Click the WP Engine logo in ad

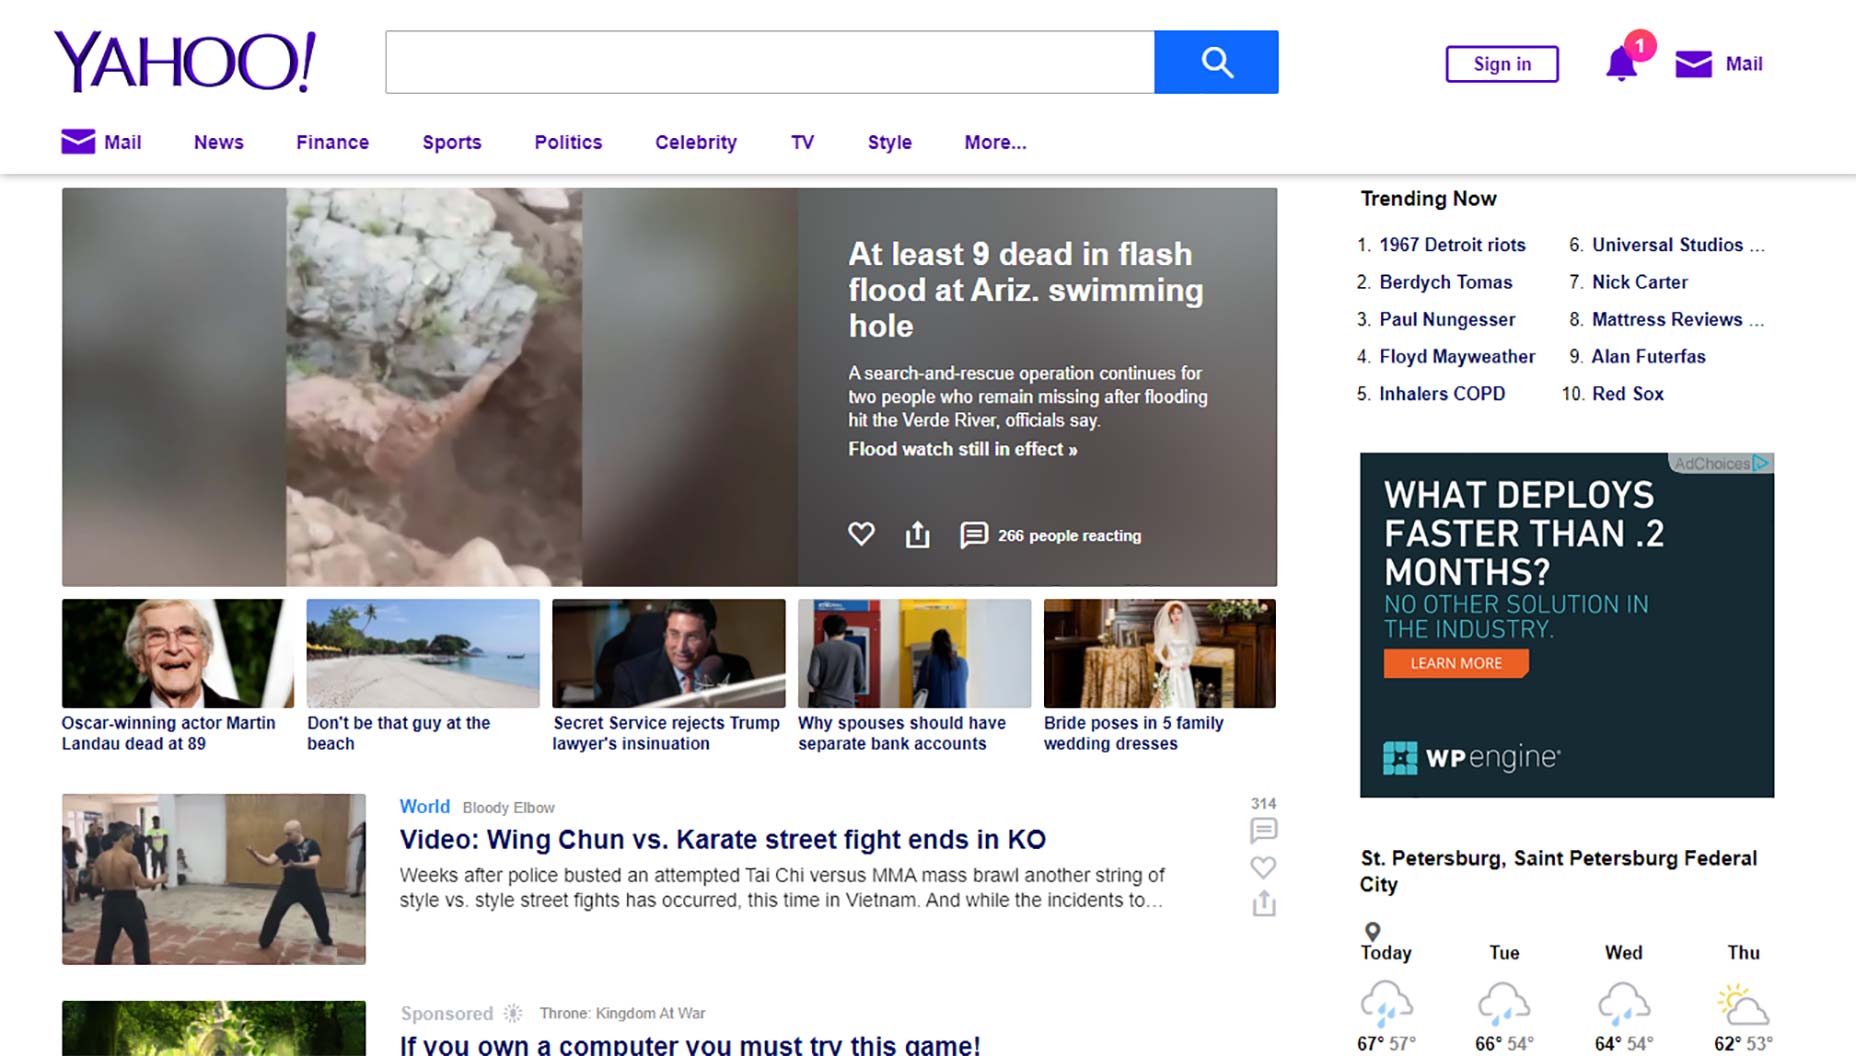click(1471, 758)
